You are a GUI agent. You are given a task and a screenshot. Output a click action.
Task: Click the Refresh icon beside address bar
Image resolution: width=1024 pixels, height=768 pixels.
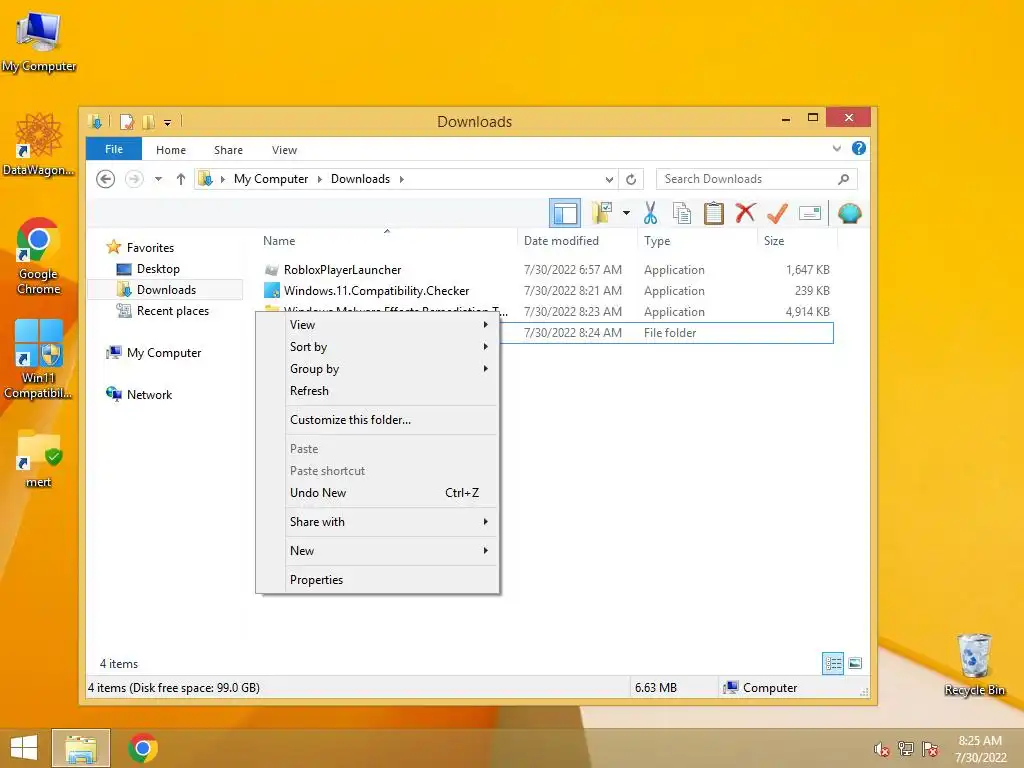pos(631,179)
